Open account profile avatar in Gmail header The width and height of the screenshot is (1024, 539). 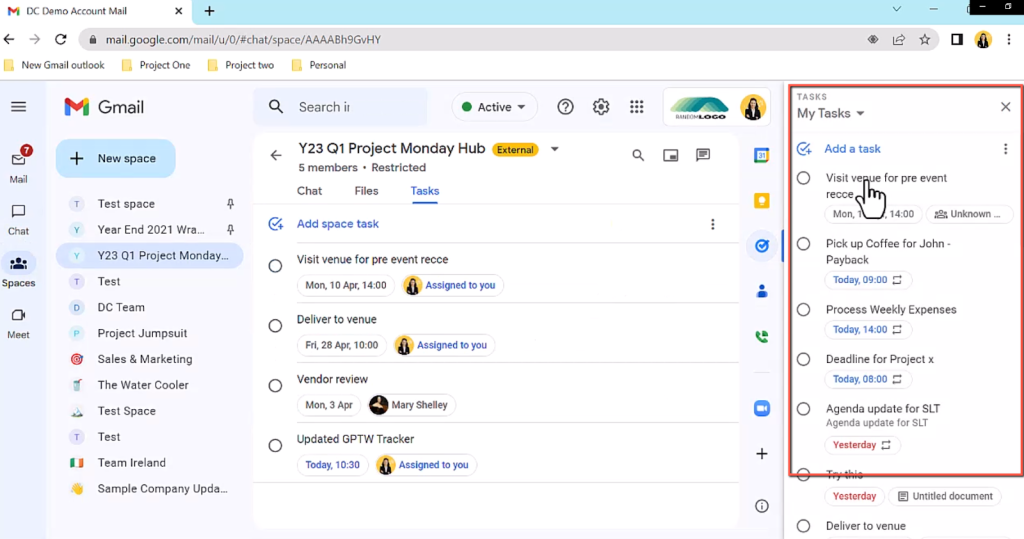click(752, 107)
